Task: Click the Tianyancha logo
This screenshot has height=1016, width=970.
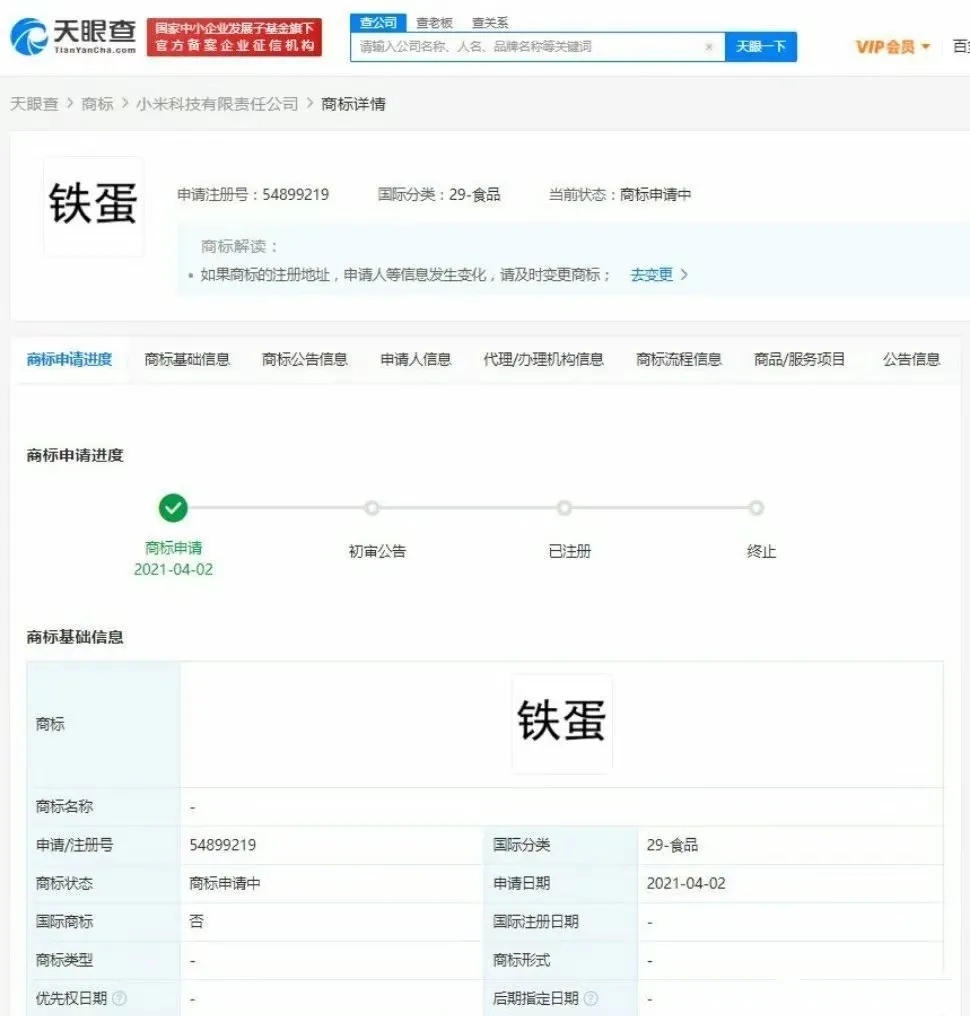Action: 73,37
